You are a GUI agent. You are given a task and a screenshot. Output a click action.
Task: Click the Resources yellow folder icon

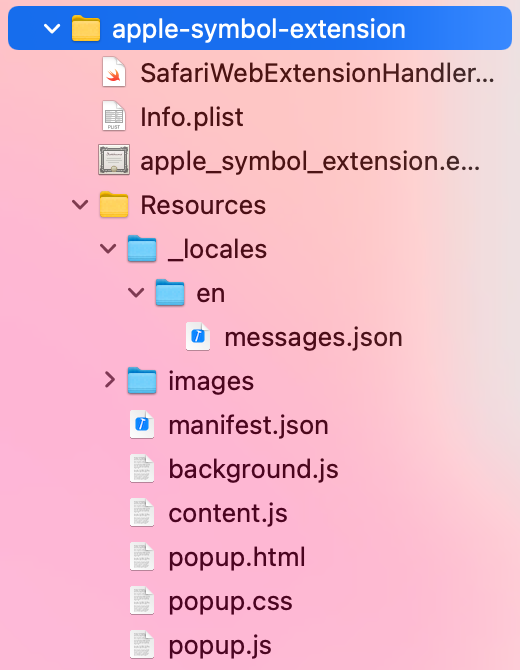tap(114, 205)
